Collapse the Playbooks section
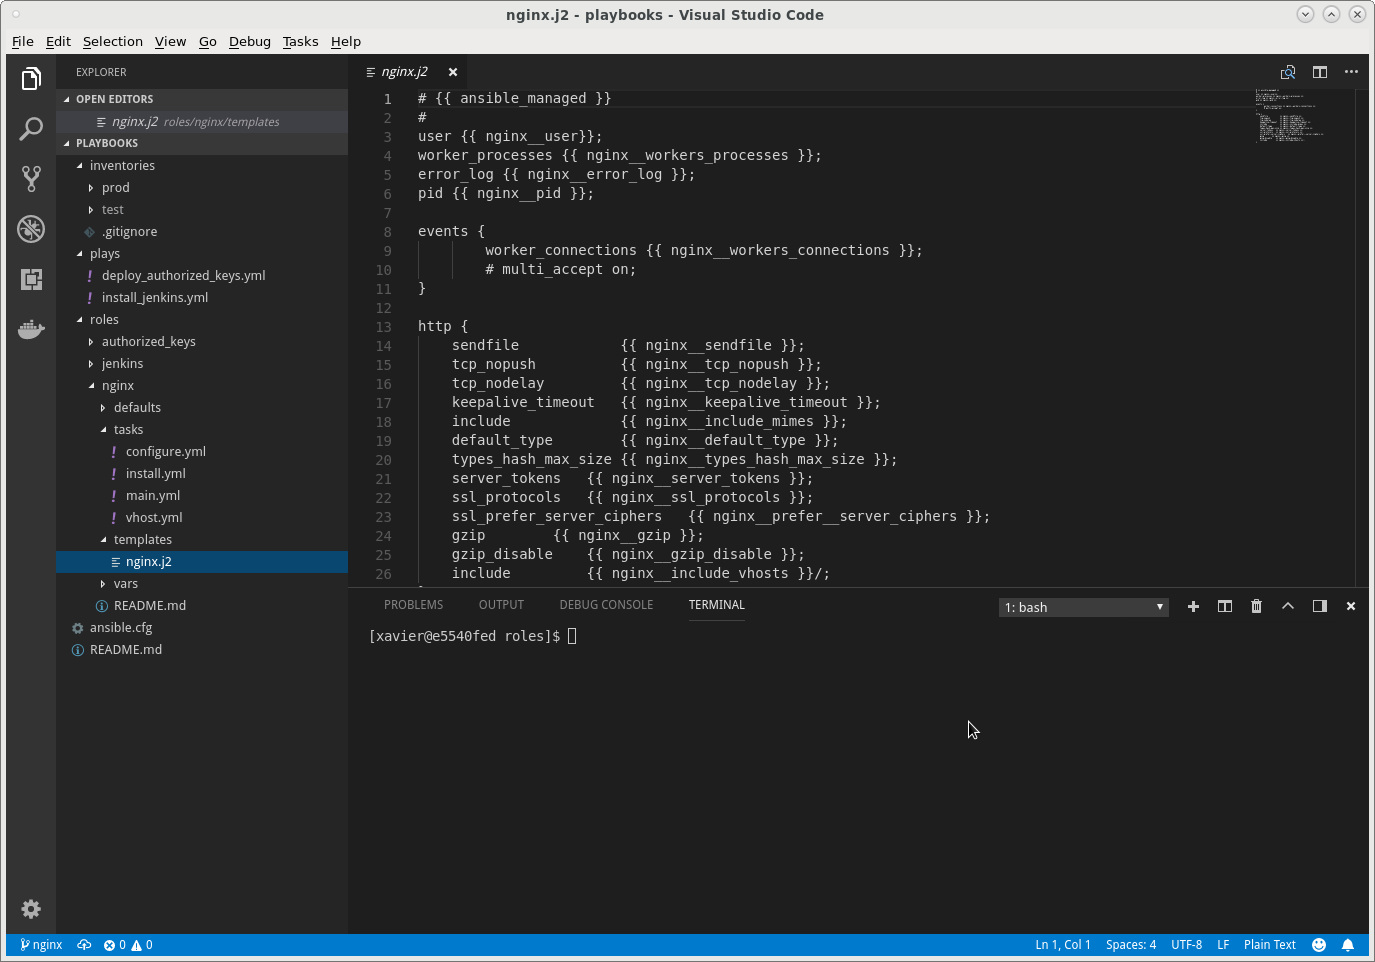 (202, 143)
